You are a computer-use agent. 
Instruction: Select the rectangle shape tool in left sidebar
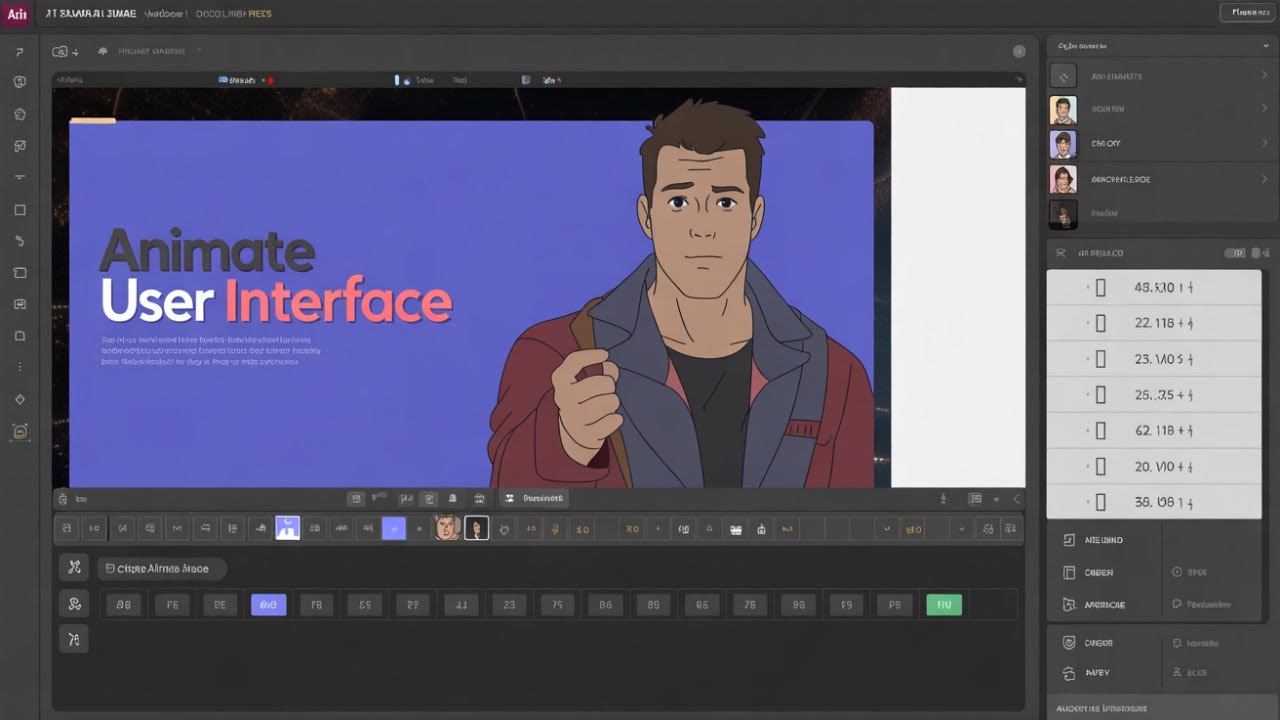[19, 210]
